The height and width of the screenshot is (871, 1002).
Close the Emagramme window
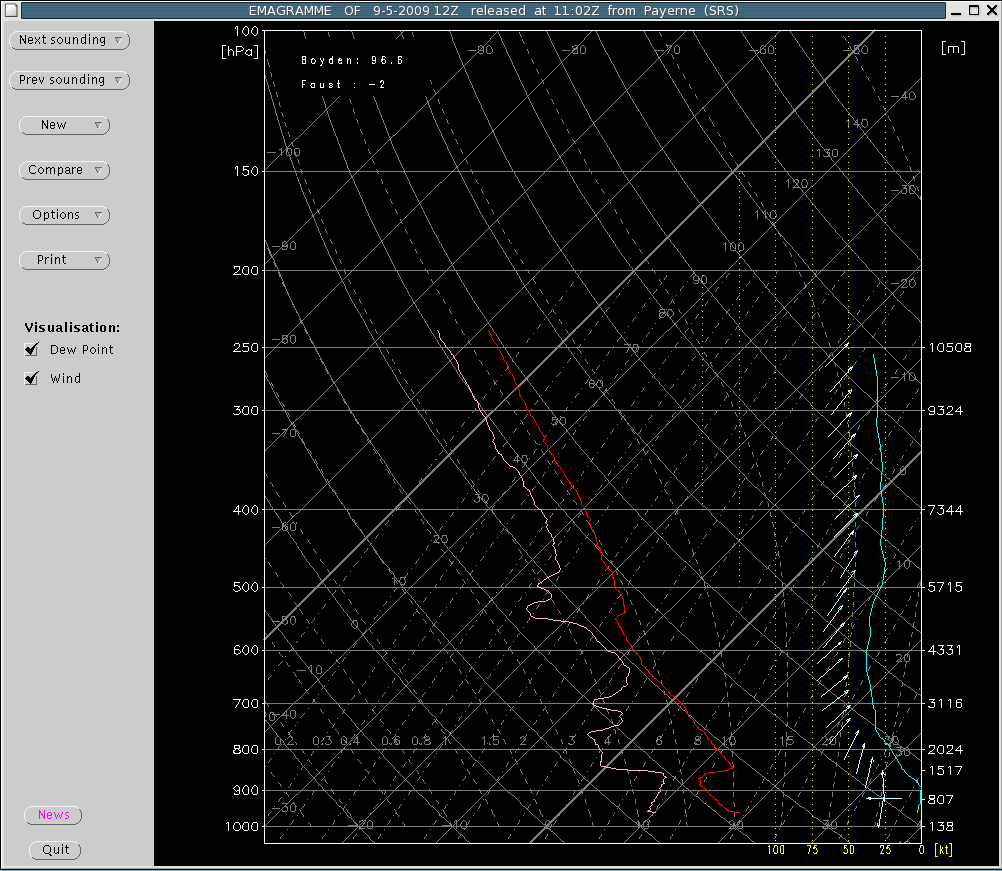[x=992, y=10]
